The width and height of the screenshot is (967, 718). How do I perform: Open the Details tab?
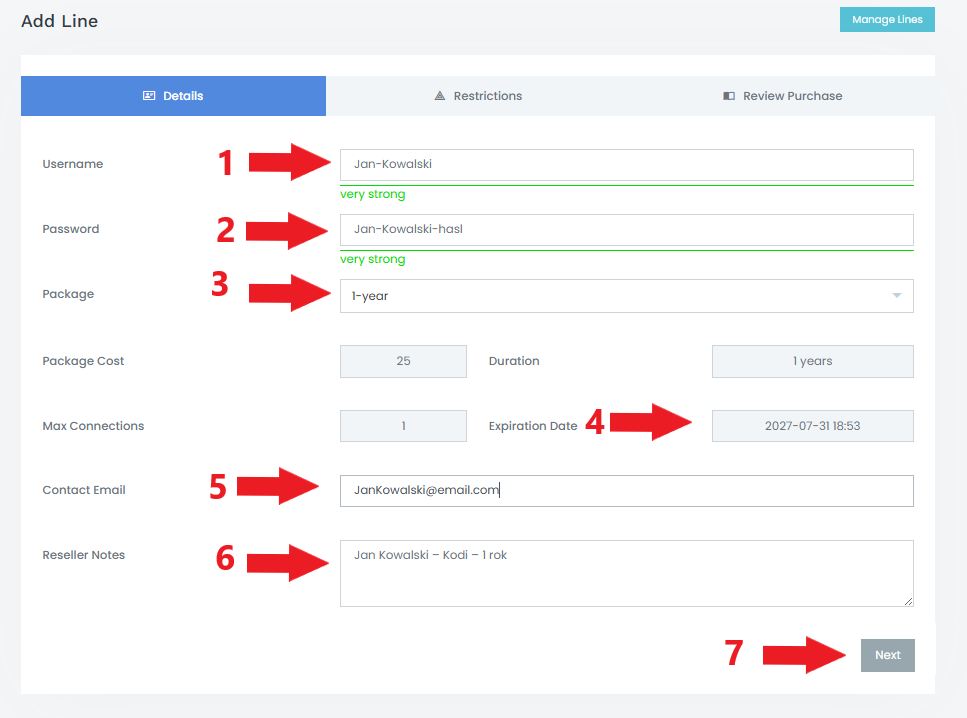point(173,96)
